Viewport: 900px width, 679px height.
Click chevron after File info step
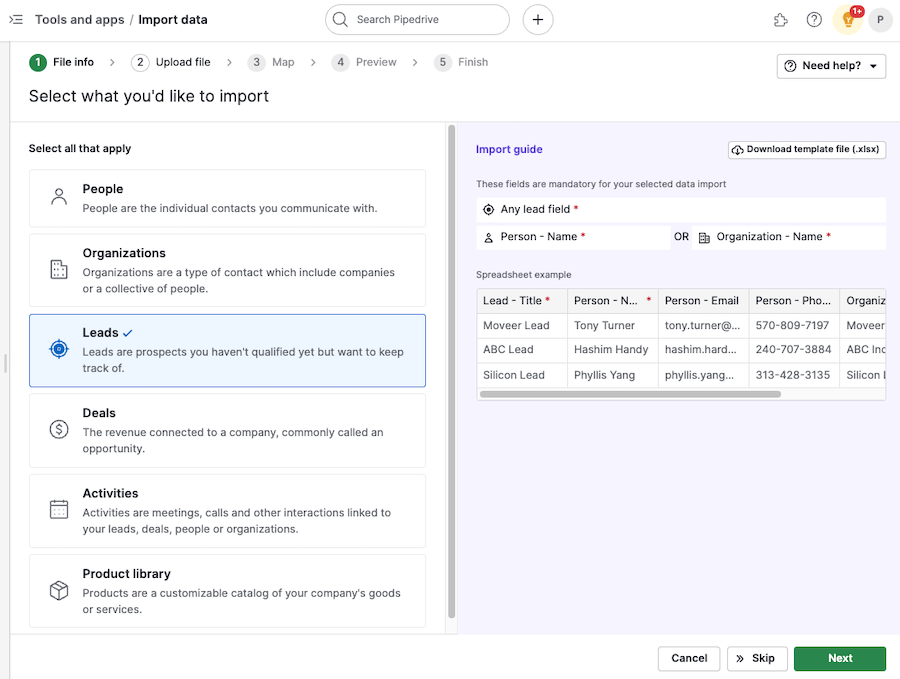point(112,63)
